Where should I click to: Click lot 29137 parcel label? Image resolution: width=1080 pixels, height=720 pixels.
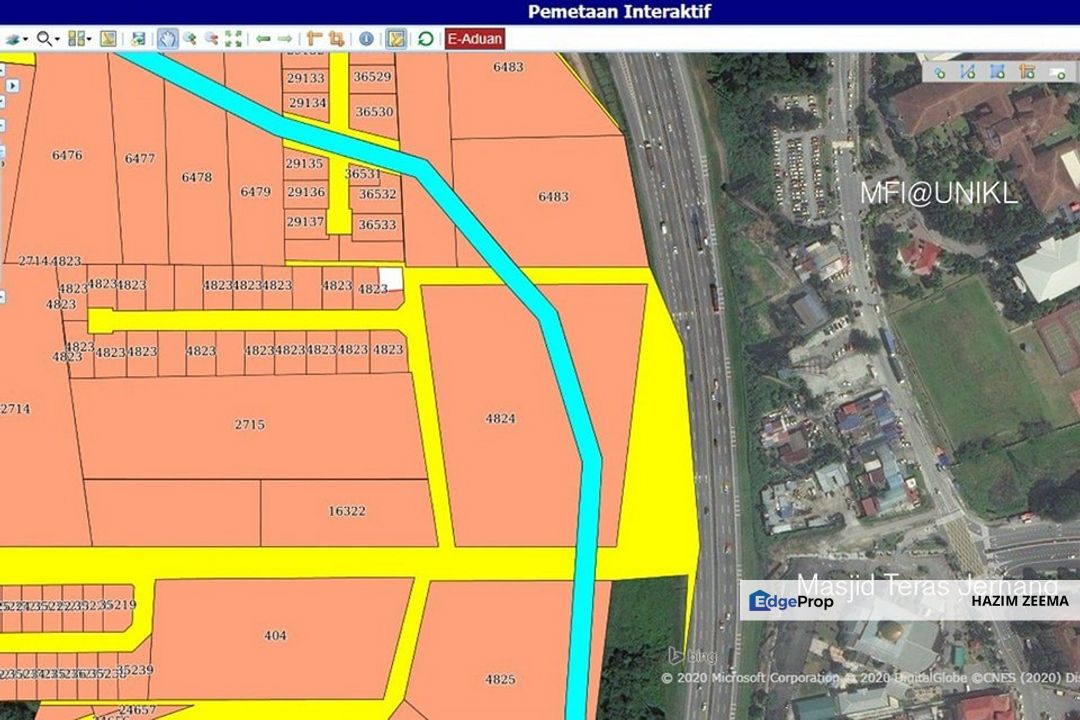(x=305, y=221)
